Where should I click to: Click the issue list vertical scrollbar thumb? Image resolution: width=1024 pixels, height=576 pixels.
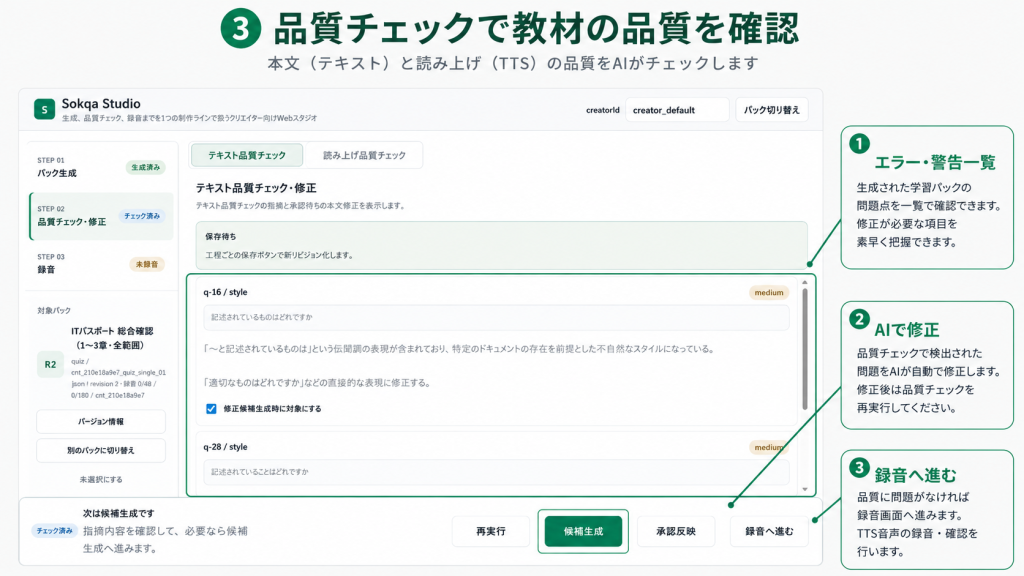pyautogui.click(x=805, y=349)
